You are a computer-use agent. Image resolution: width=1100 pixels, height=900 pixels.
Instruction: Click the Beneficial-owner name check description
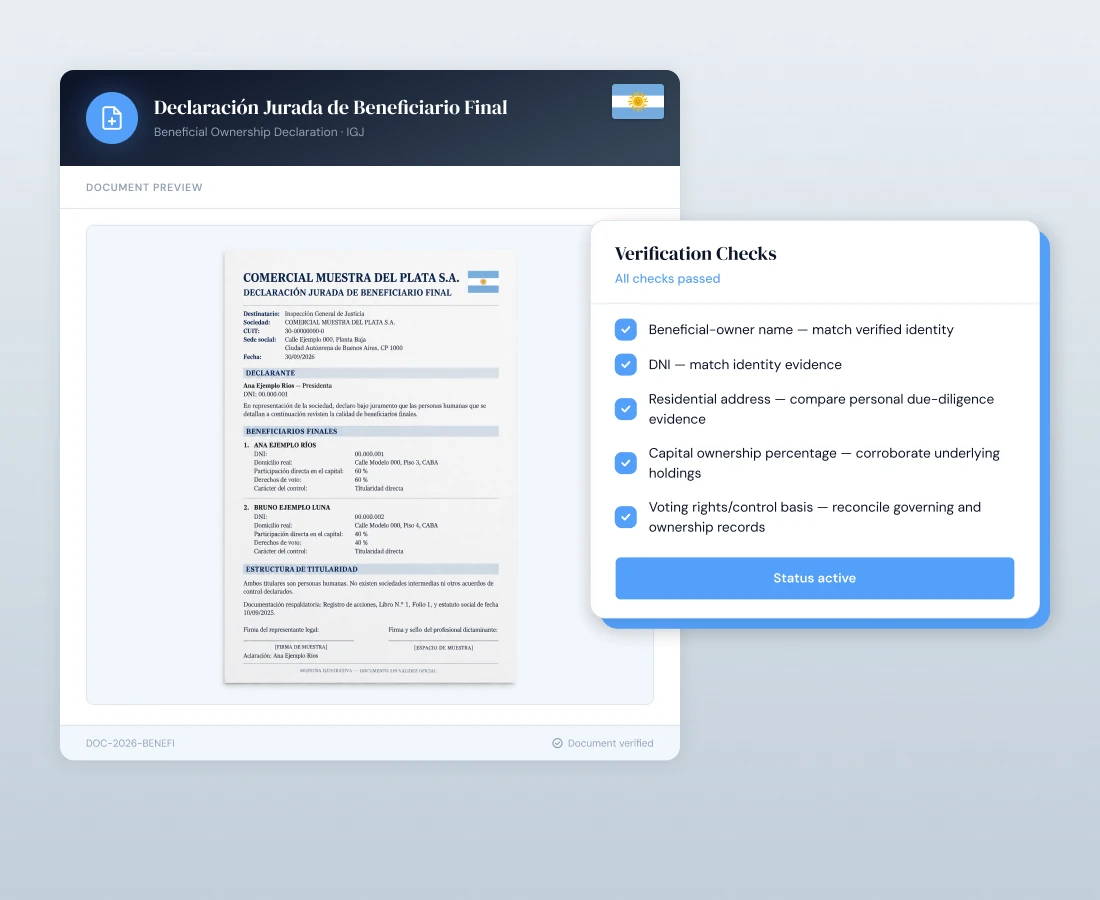tap(801, 330)
